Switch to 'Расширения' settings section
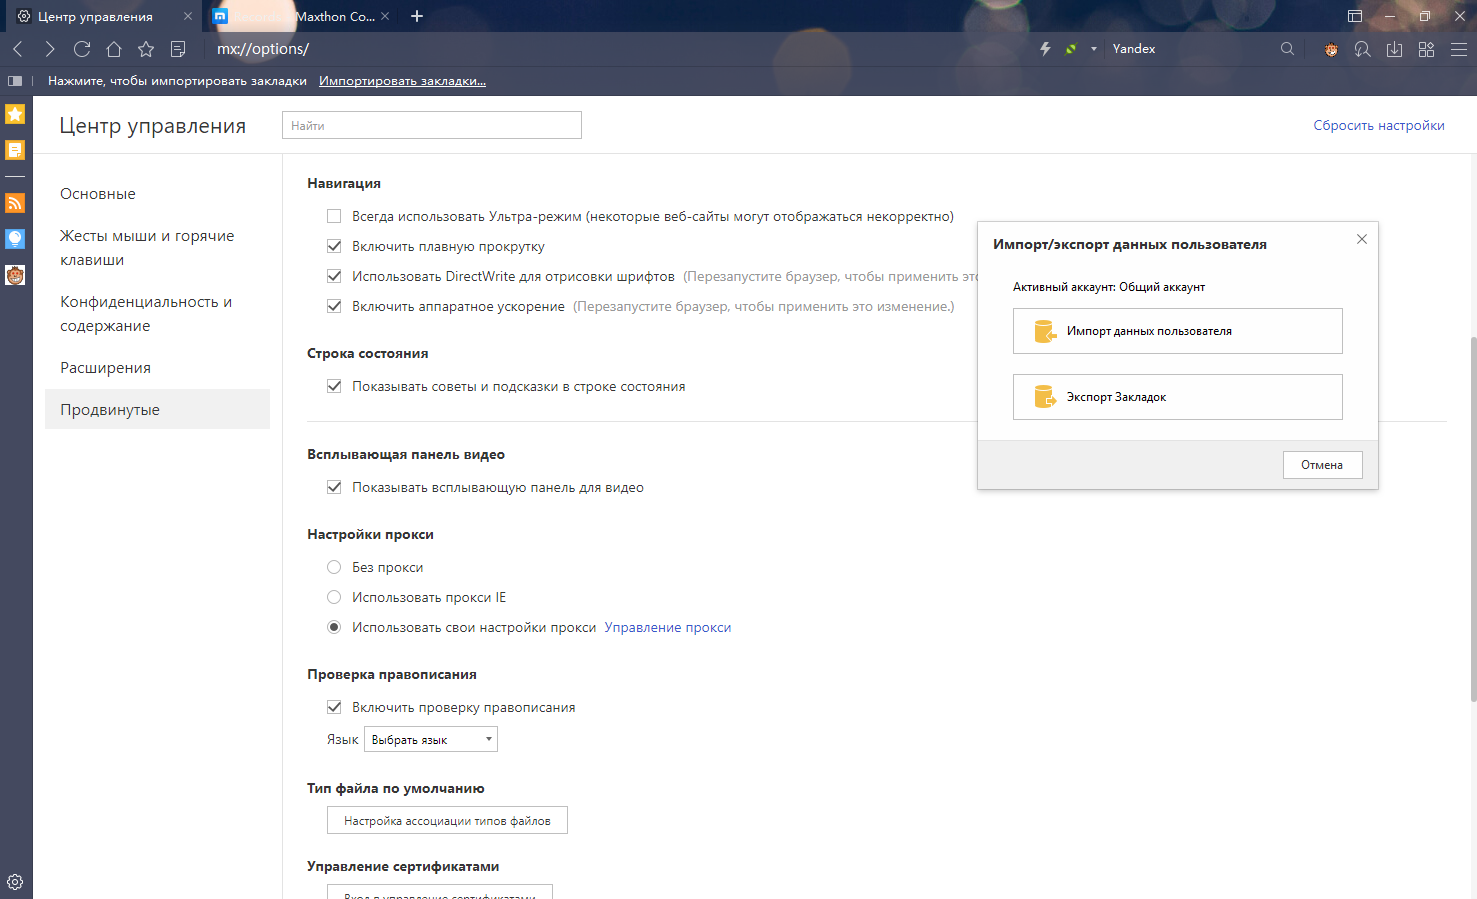Screen dimensions: 1477x899 (105, 368)
